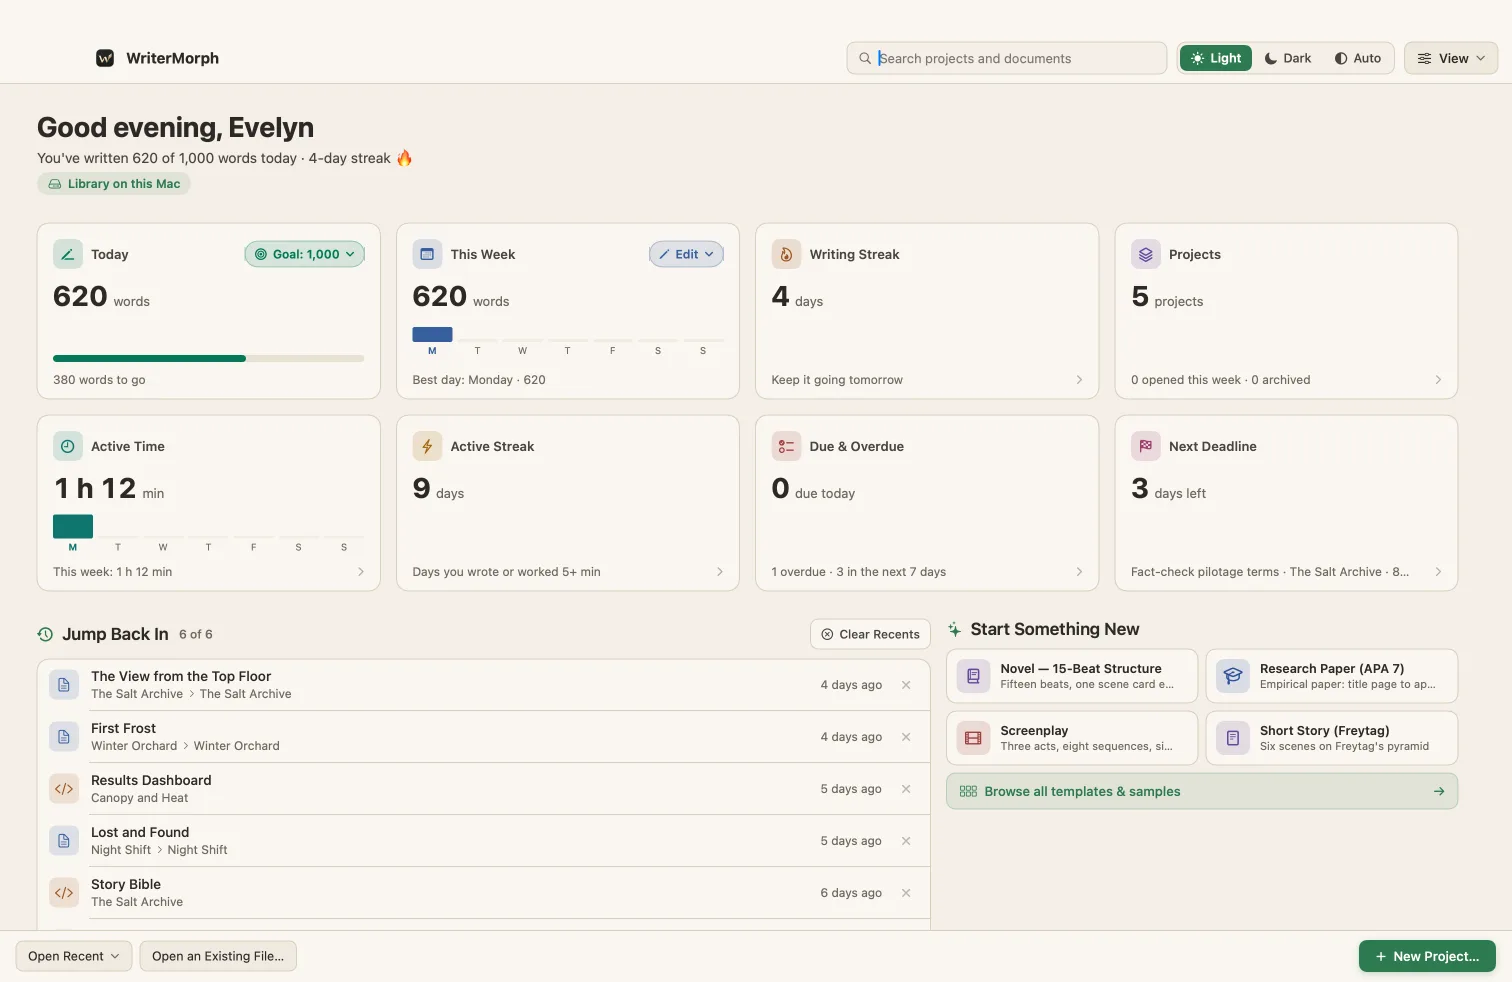The image size is (1512, 982).
Task: Open the This Week Edit dropdown
Action: [686, 254]
